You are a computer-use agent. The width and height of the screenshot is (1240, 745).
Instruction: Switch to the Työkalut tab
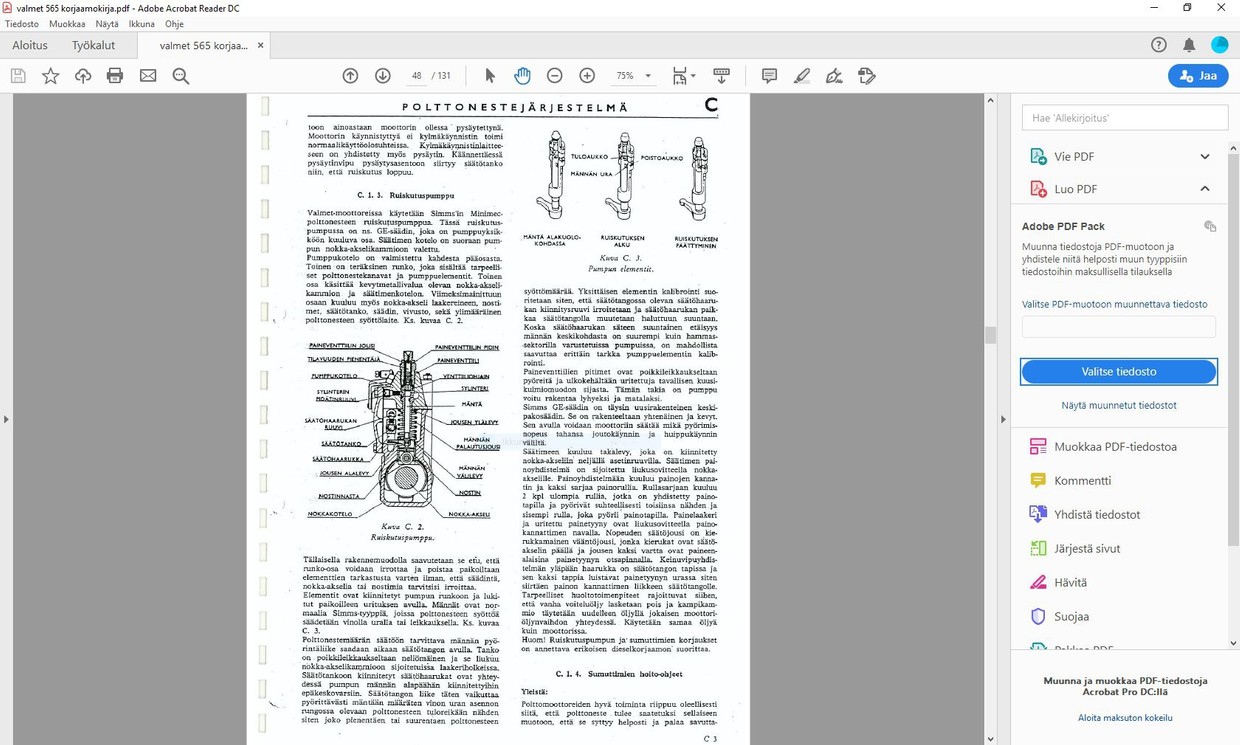click(93, 45)
